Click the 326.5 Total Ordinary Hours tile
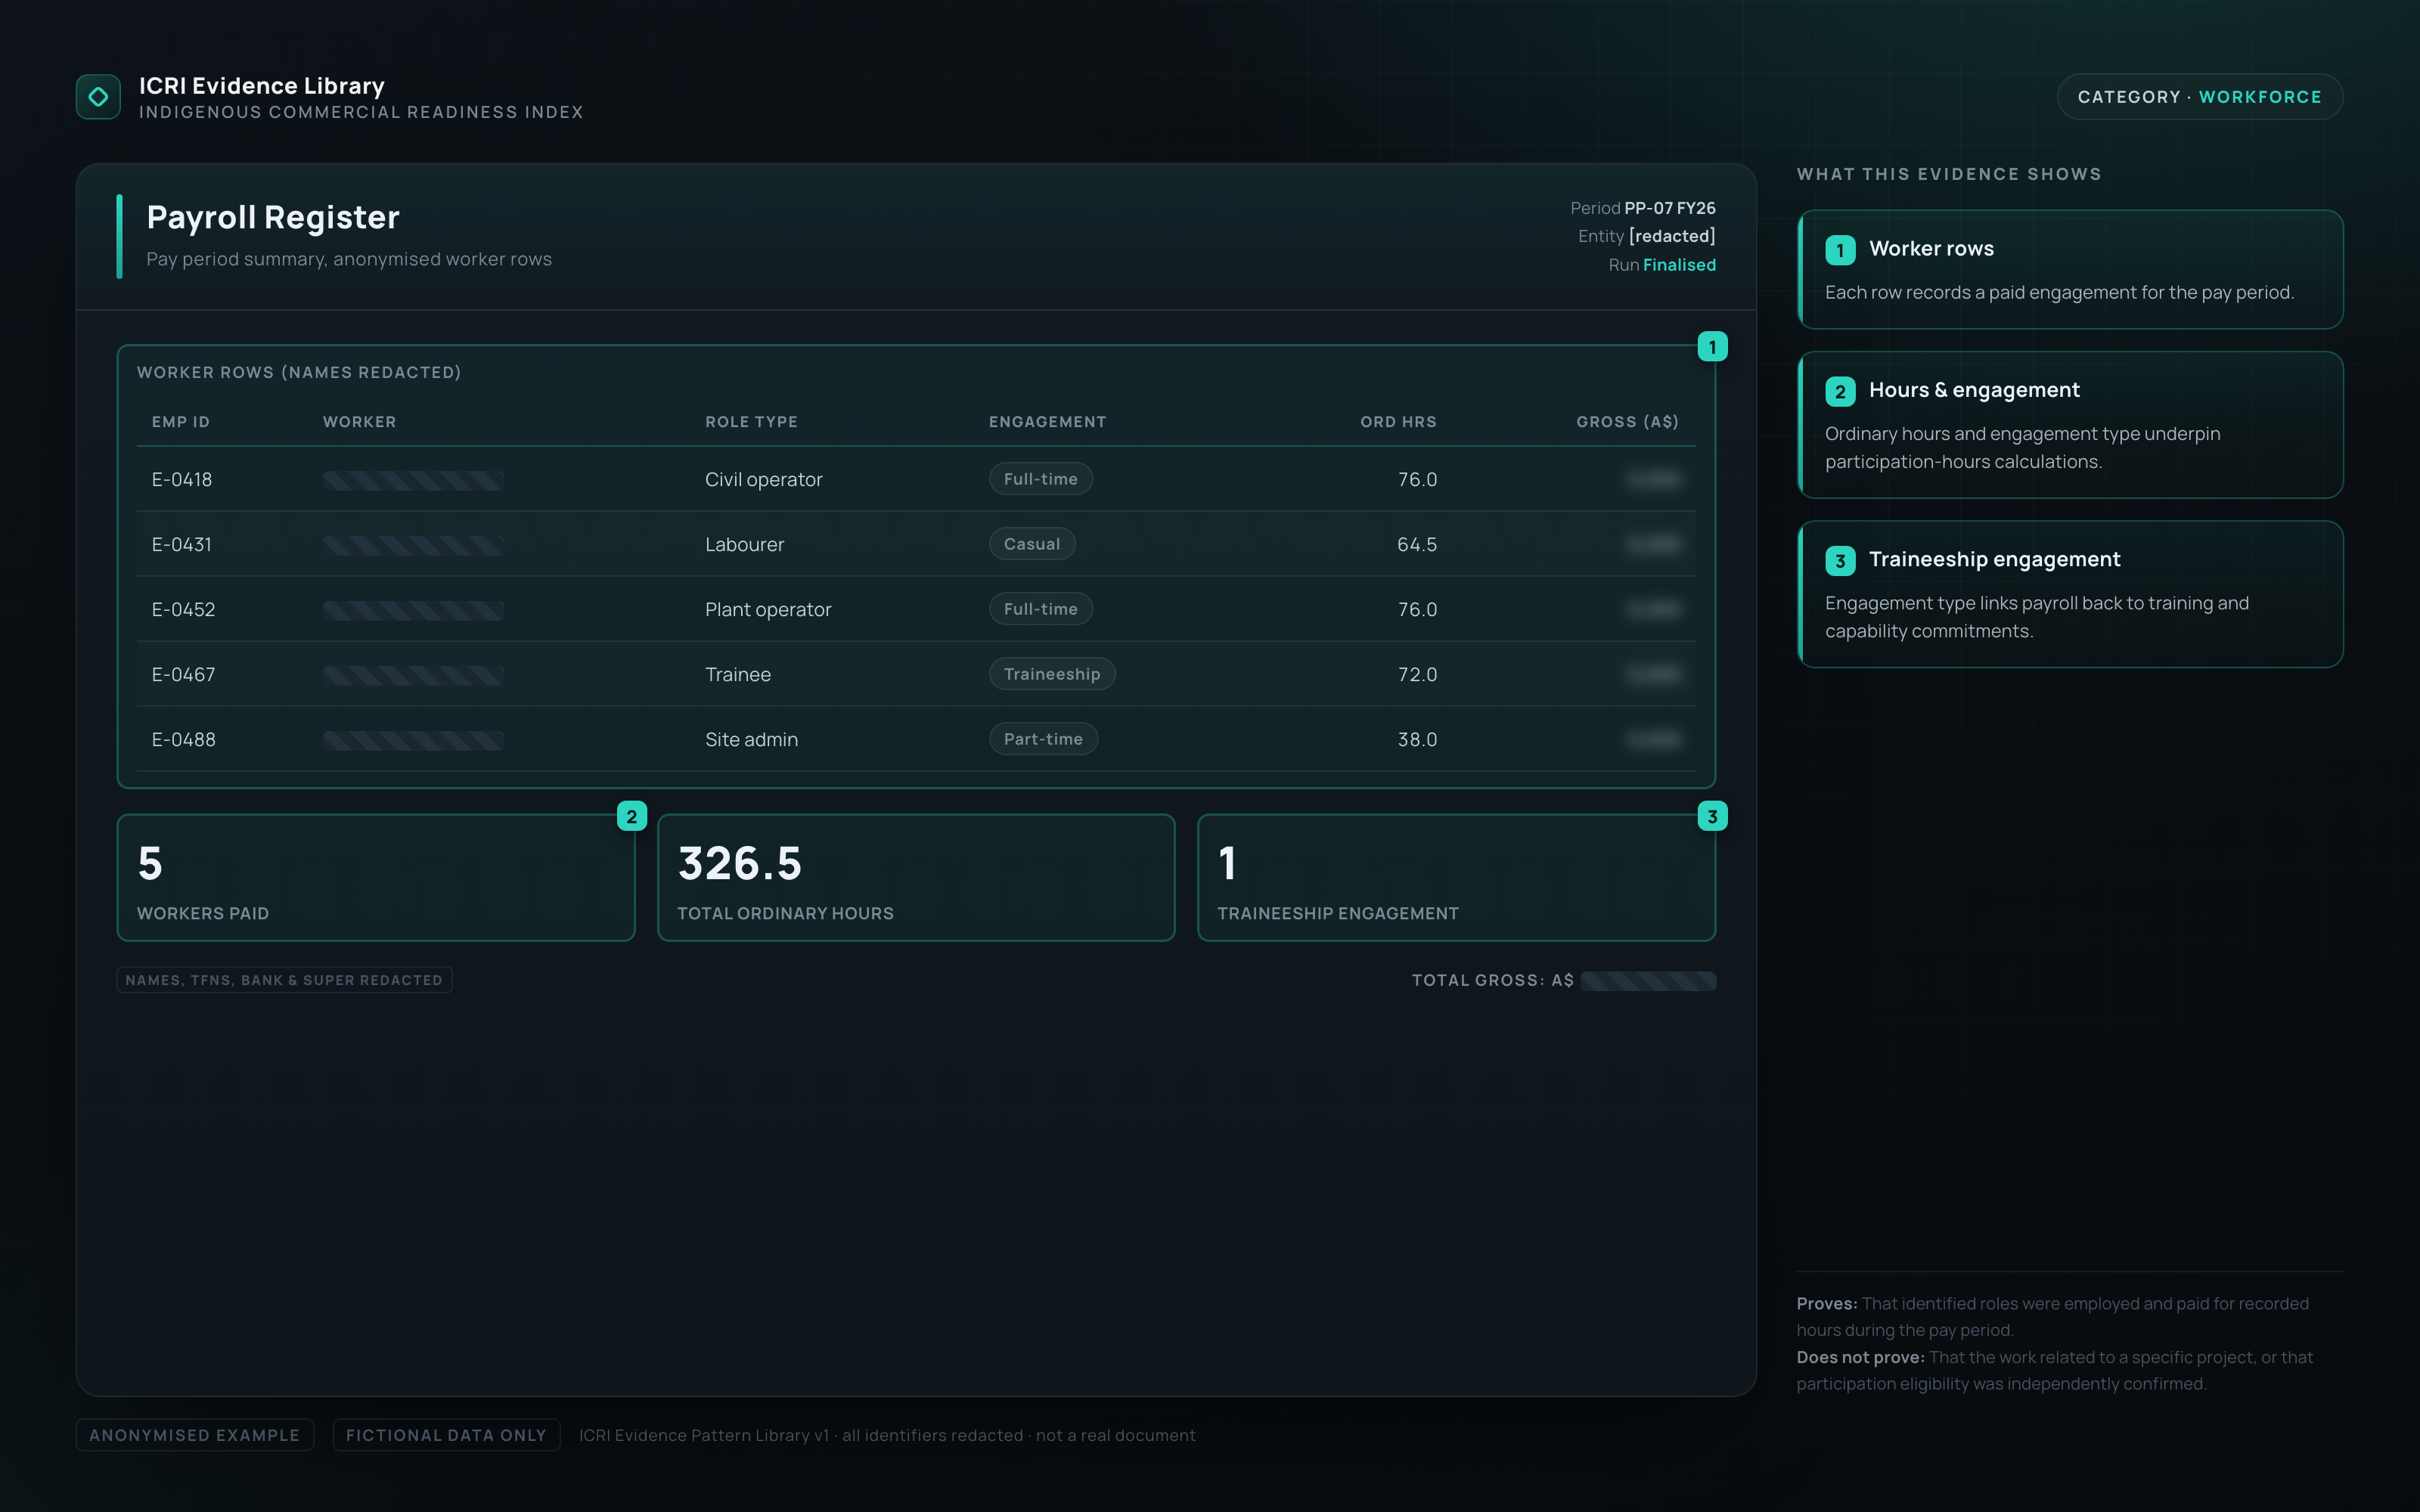 [x=916, y=877]
